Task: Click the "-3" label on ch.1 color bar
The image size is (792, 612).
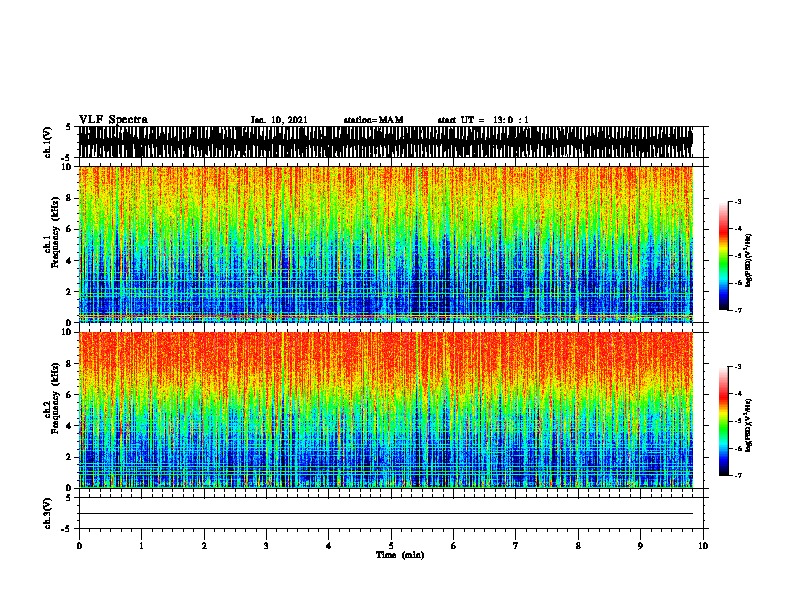Action: pos(737,202)
